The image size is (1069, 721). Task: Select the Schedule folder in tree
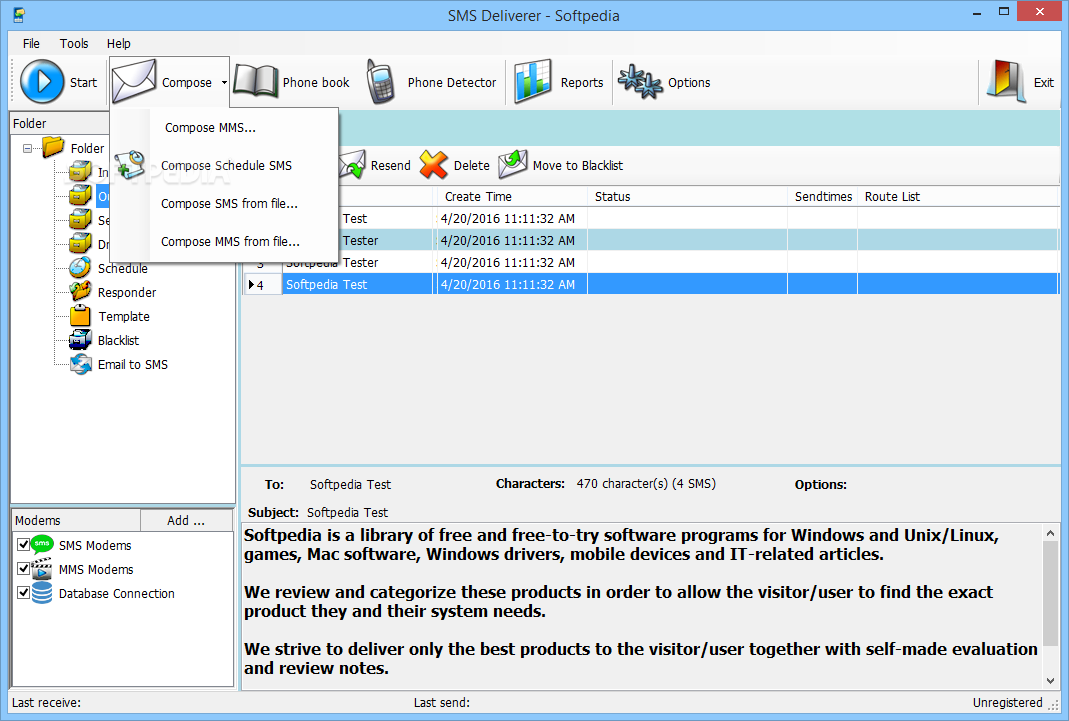pos(123,269)
